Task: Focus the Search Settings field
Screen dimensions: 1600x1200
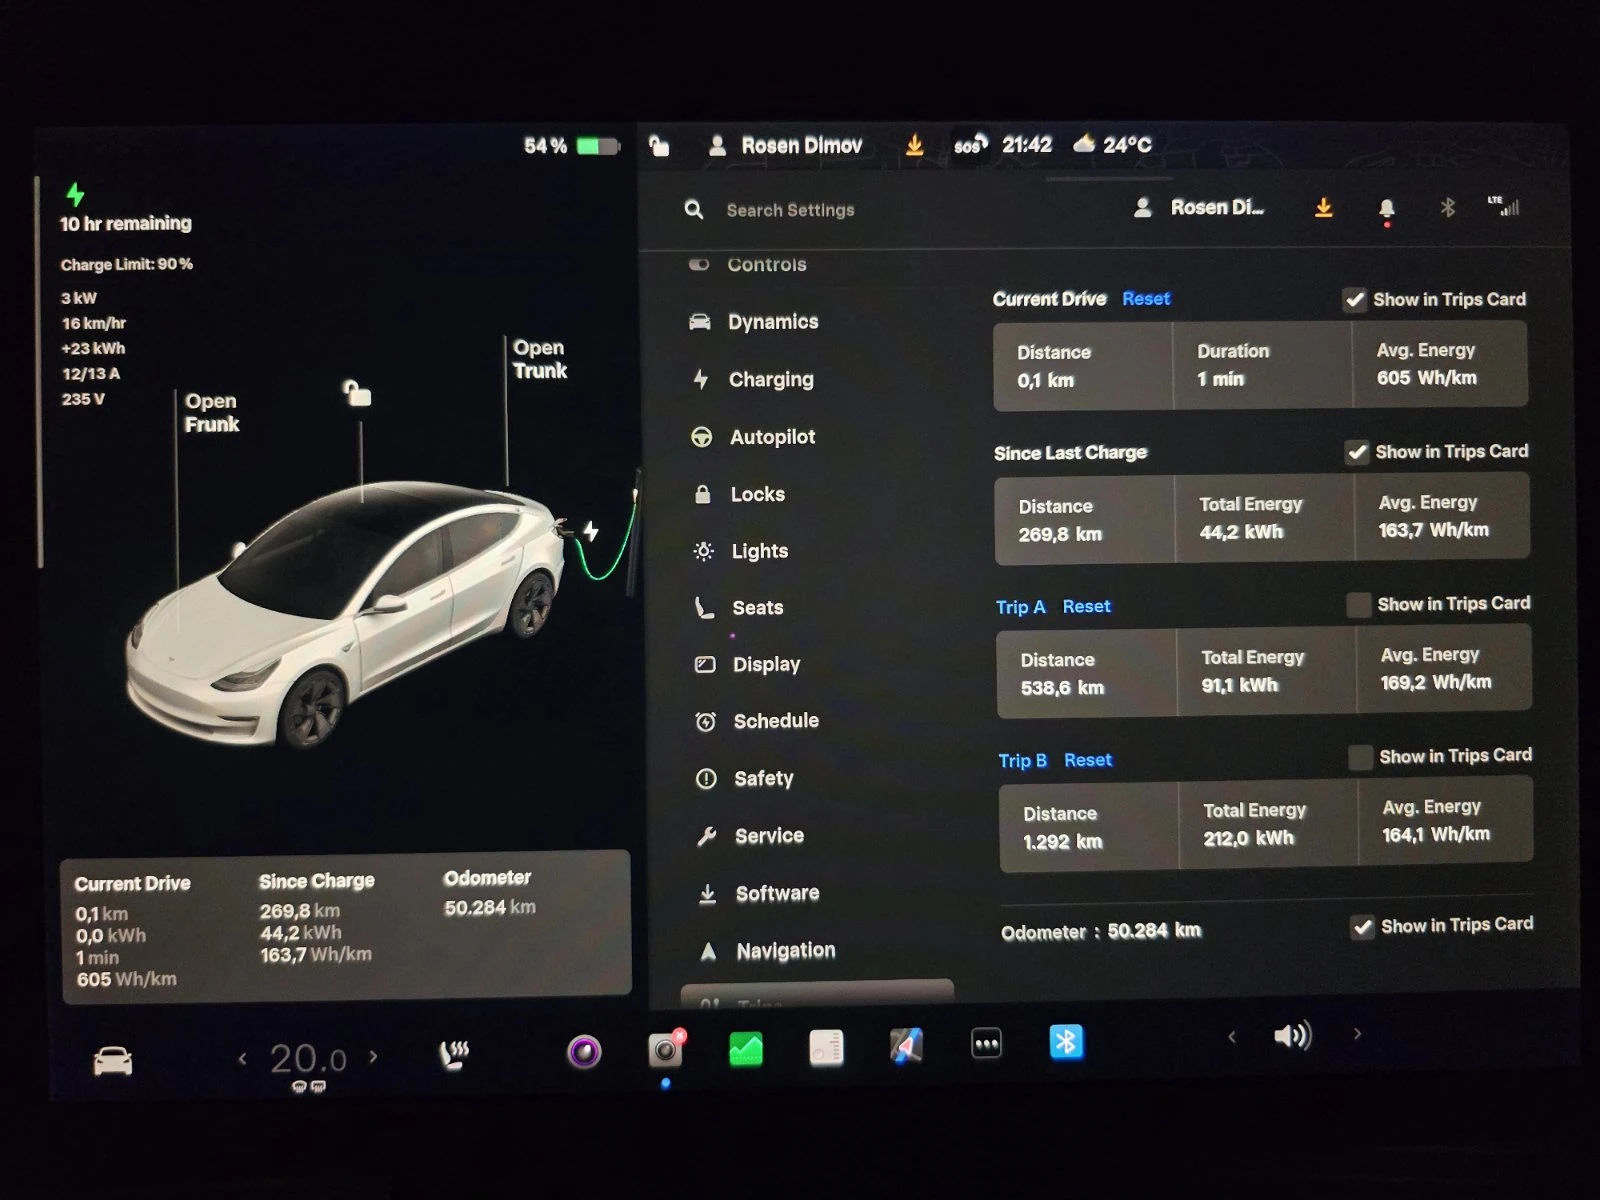Action: 790,210
